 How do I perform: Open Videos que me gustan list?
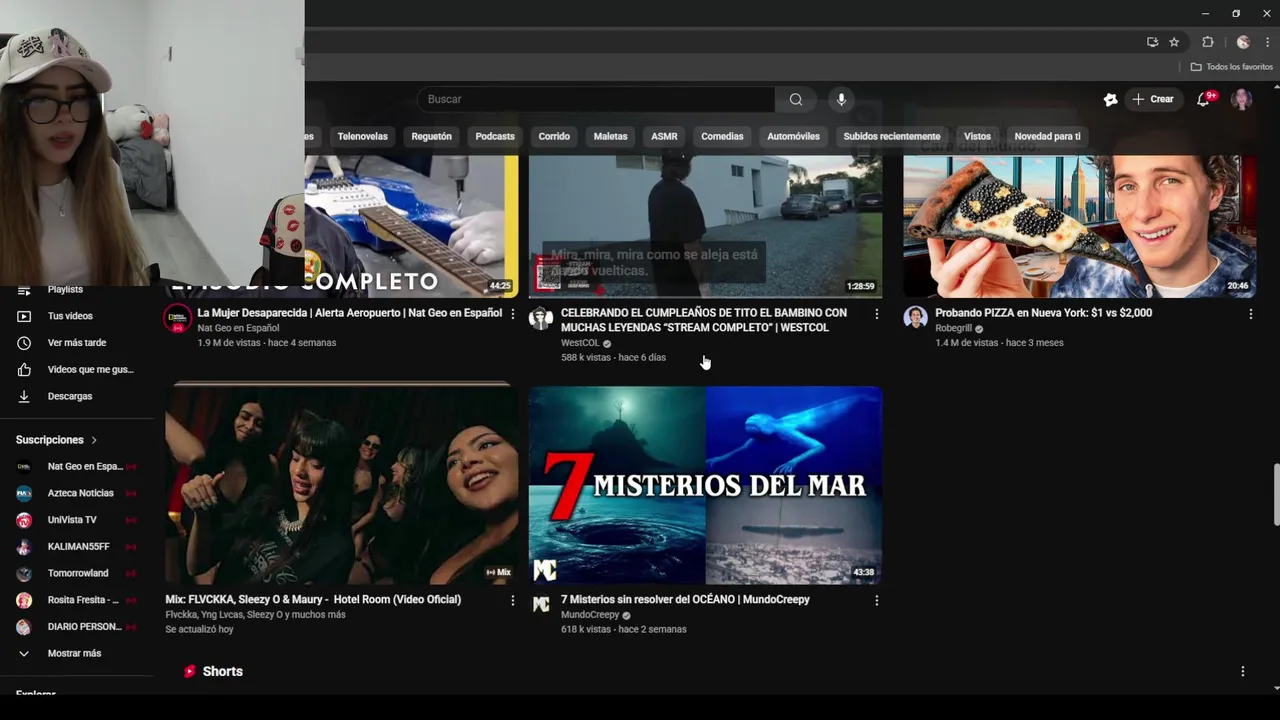(78, 370)
